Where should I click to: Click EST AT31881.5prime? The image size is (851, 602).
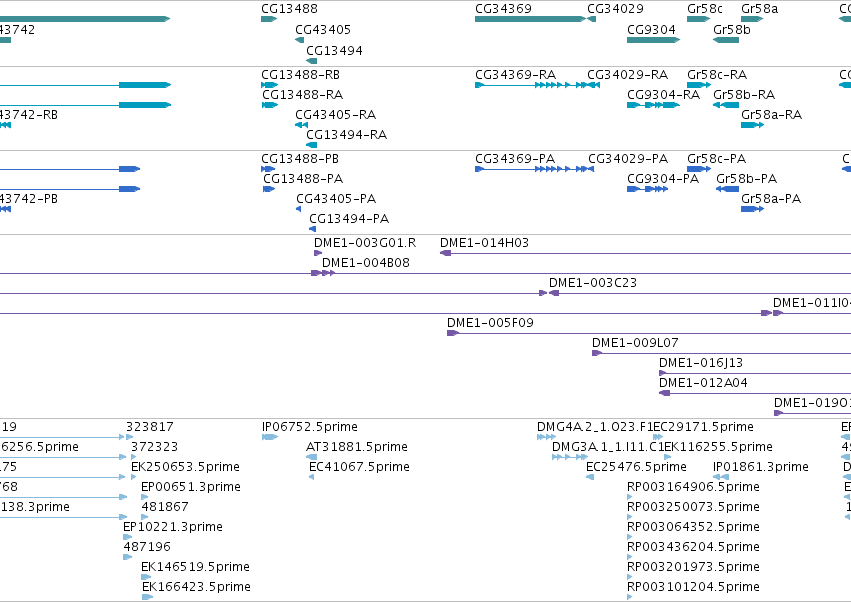click(x=357, y=447)
